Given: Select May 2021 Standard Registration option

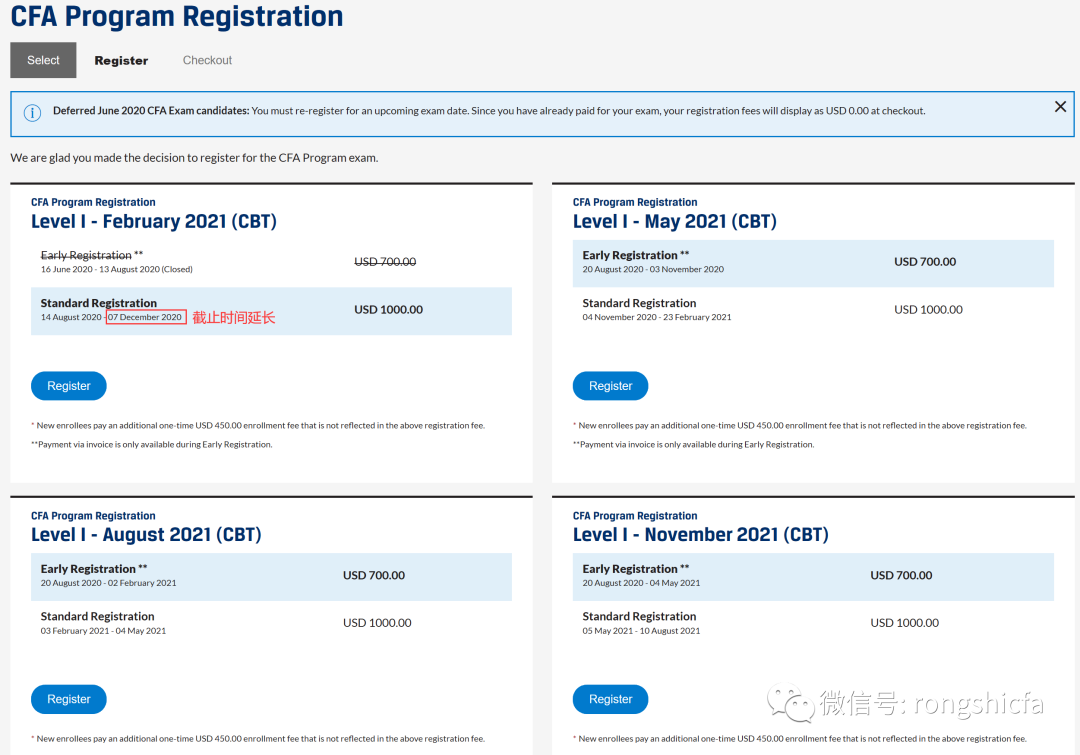Looking at the screenshot, I should point(812,310).
